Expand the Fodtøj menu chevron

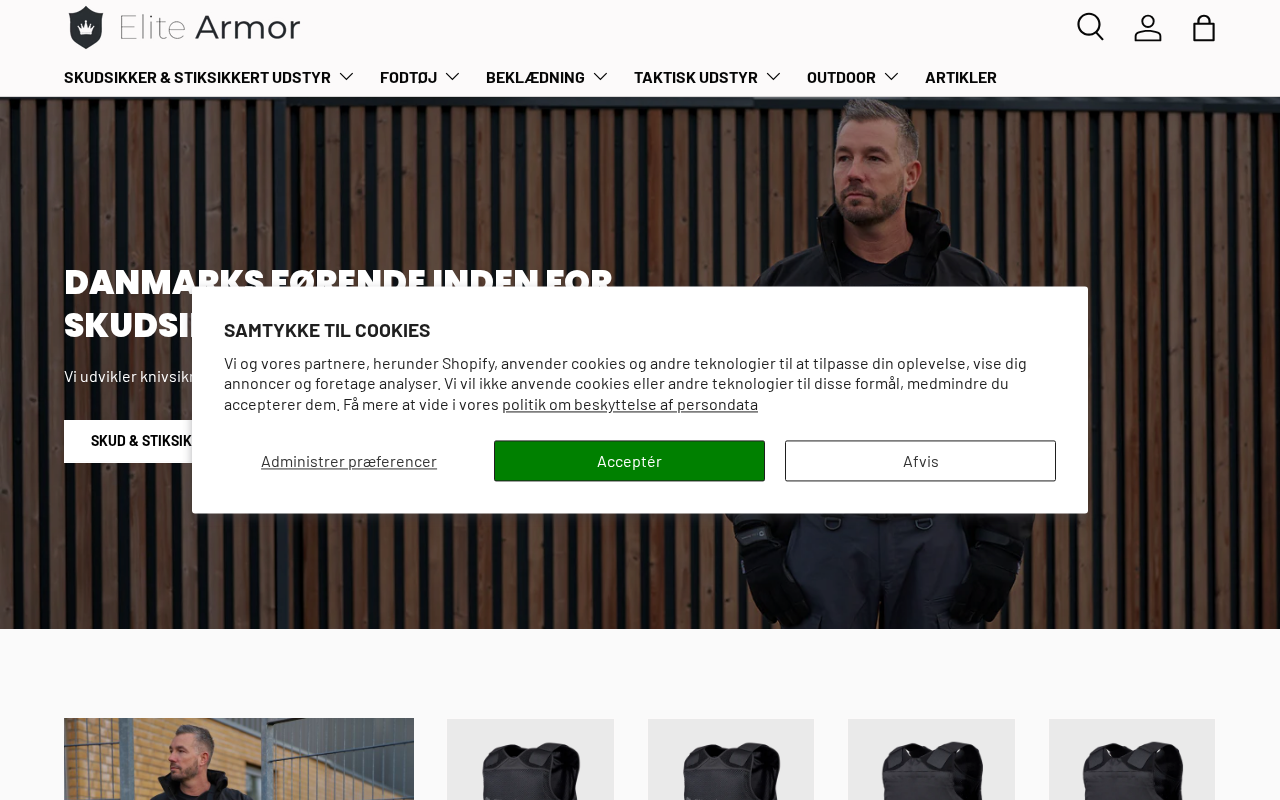coord(452,77)
